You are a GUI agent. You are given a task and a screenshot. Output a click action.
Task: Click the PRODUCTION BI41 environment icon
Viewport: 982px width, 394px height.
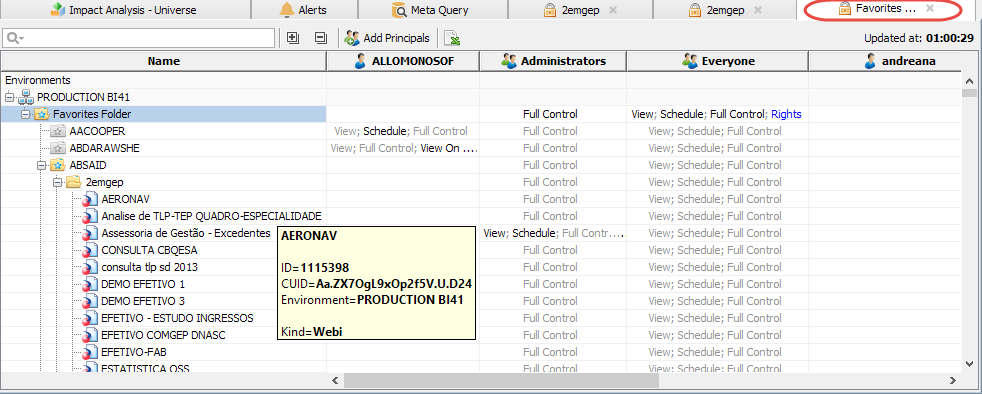(26, 97)
